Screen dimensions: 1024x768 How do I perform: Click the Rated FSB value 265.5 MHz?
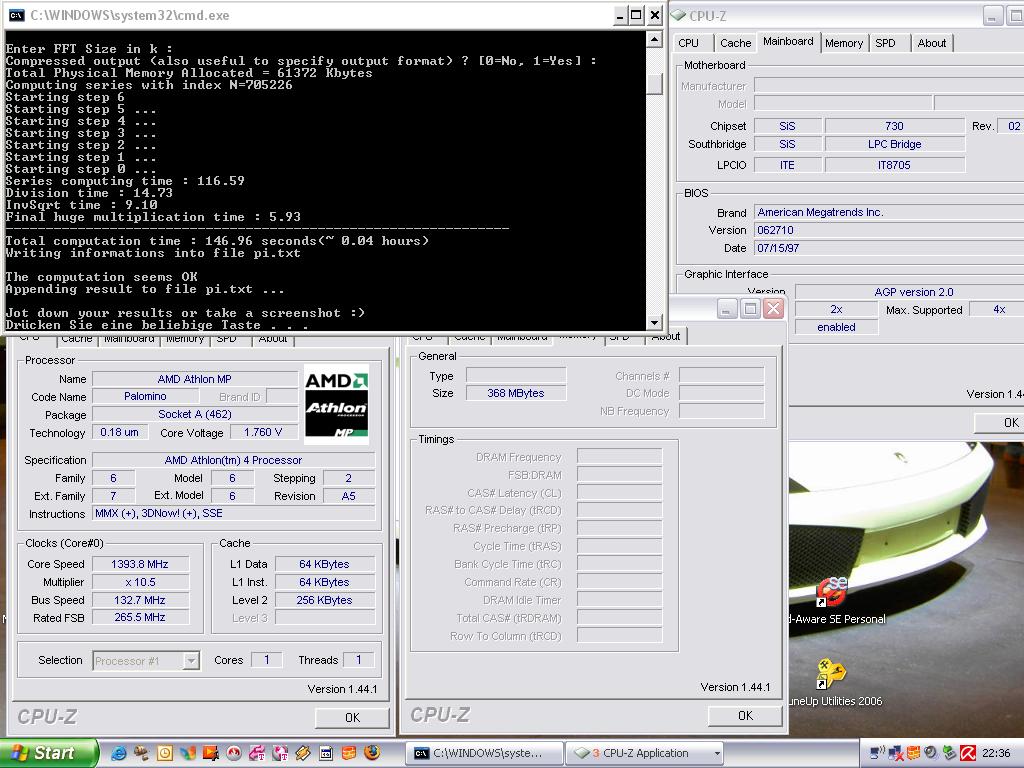click(140, 617)
